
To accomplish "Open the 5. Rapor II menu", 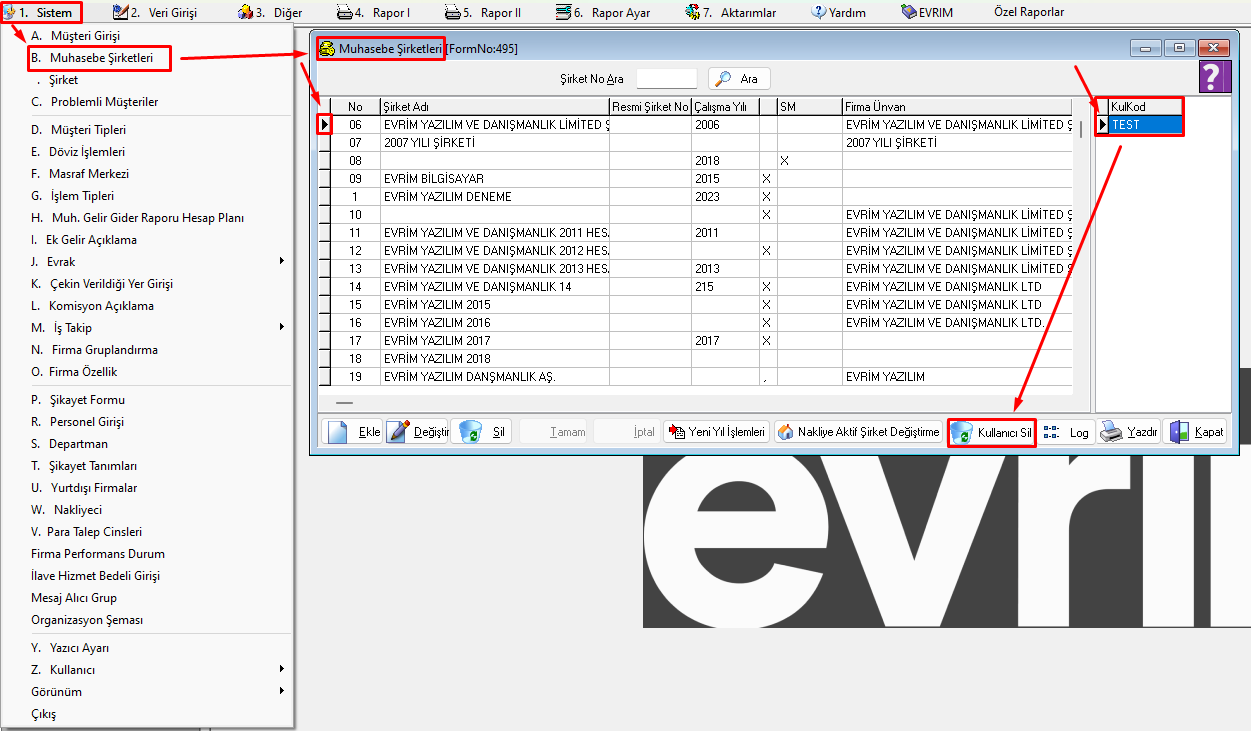I will click(483, 13).
